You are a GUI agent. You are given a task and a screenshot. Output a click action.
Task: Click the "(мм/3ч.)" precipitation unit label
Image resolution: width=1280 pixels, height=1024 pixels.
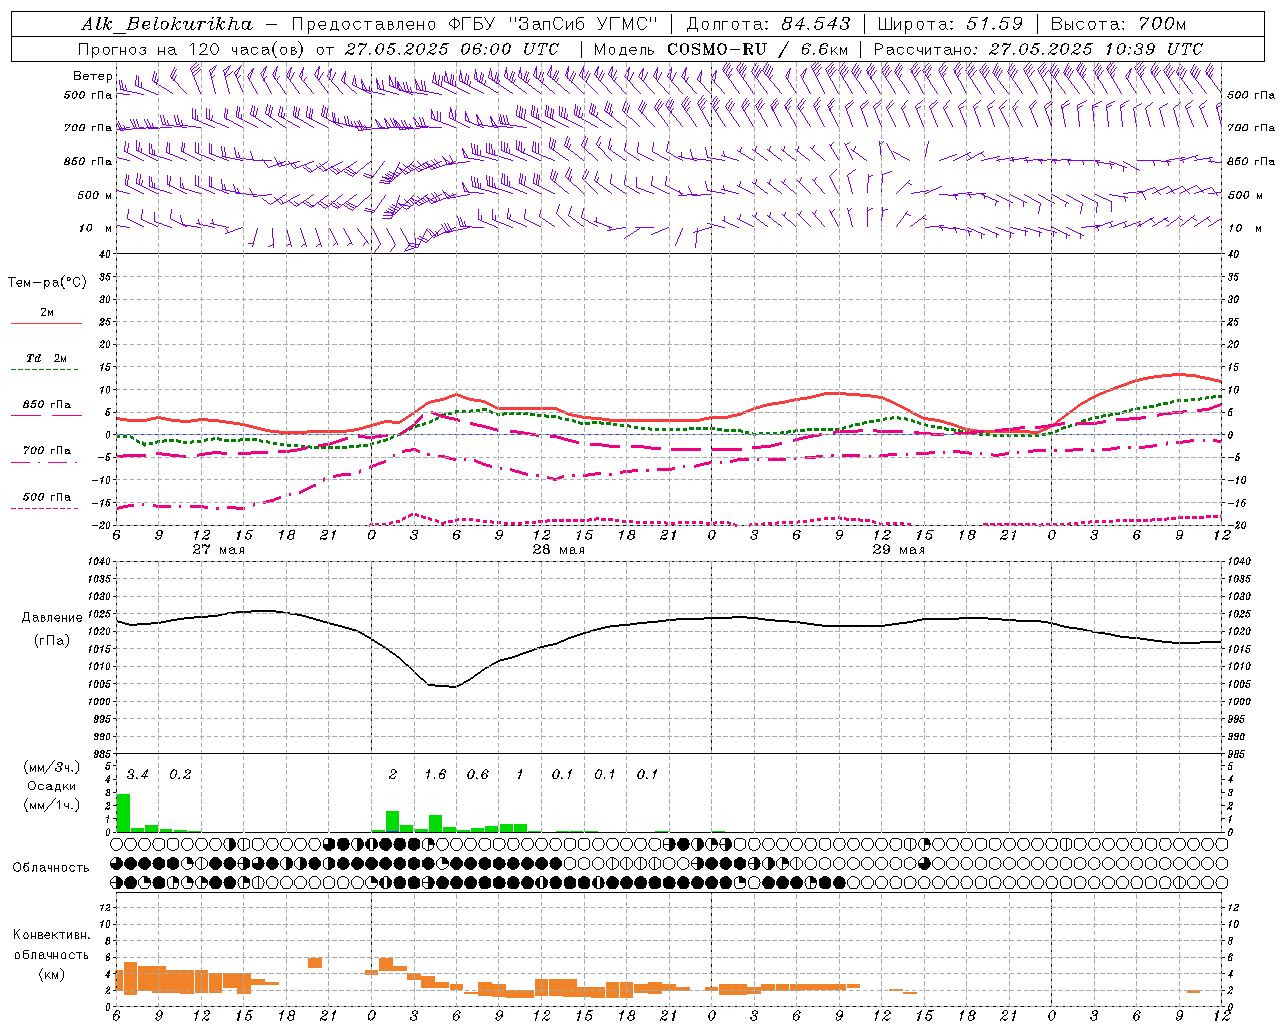pos(51,767)
